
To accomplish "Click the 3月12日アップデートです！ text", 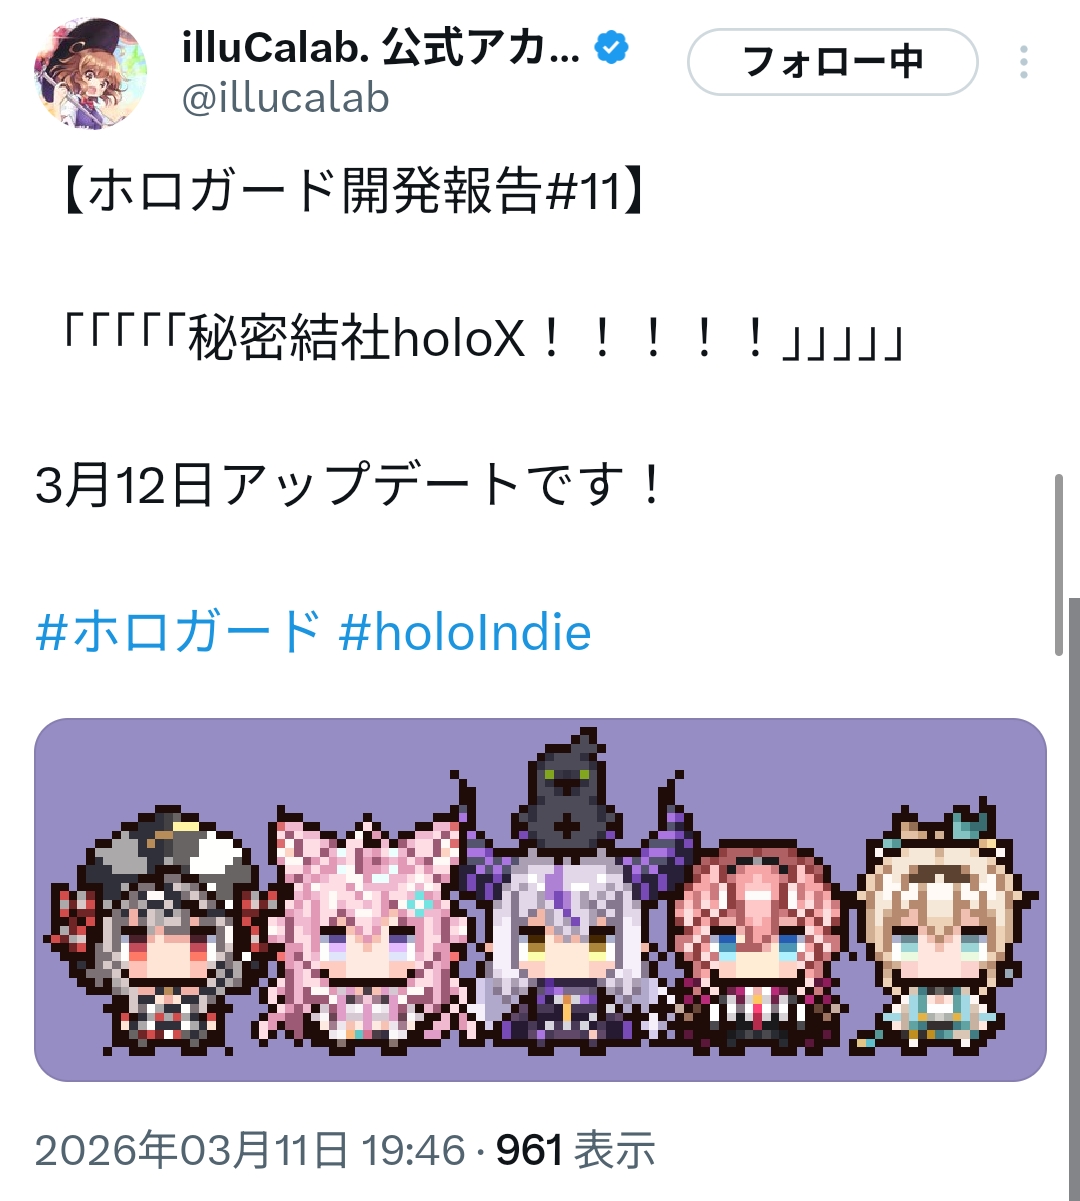I will tap(350, 487).
